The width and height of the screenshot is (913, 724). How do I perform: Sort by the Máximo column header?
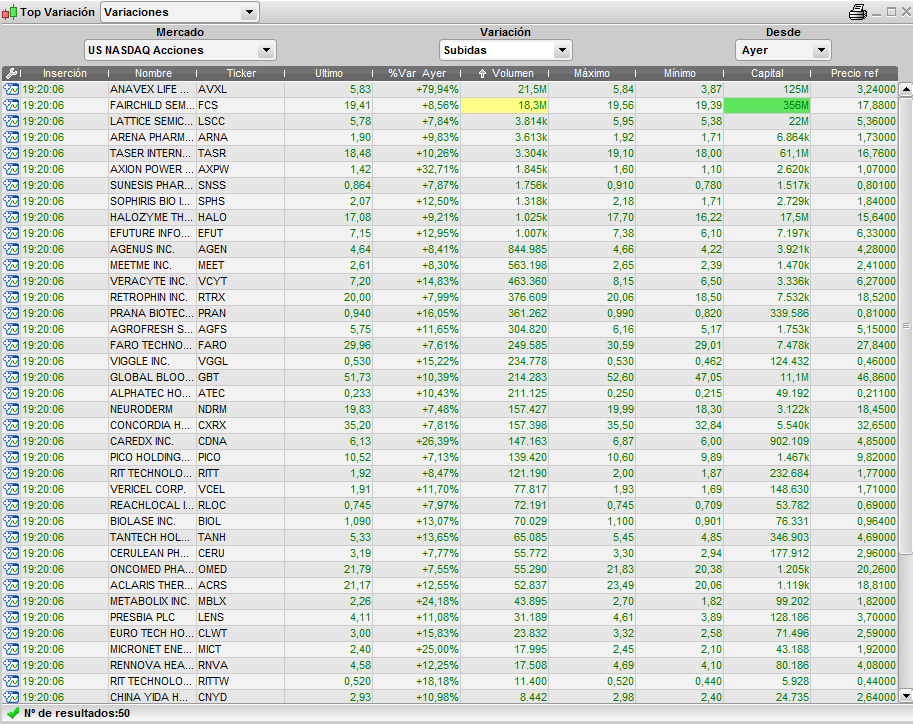(x=592, y=73)
